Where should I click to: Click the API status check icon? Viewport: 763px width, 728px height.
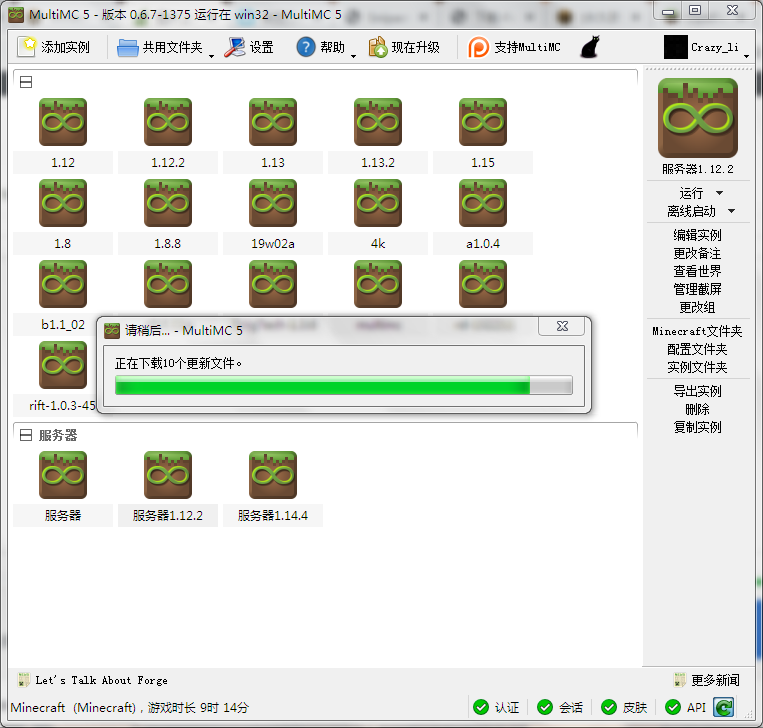click(x=672, y=707)
